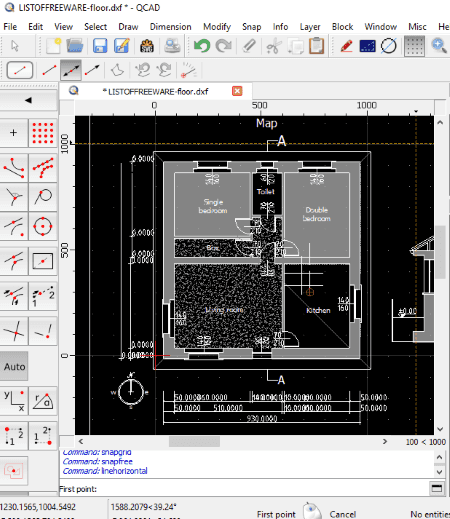The height and width of the screenshot is (519, 450).
Task: Toggle the Auto snap button
Action: (14, 366)
